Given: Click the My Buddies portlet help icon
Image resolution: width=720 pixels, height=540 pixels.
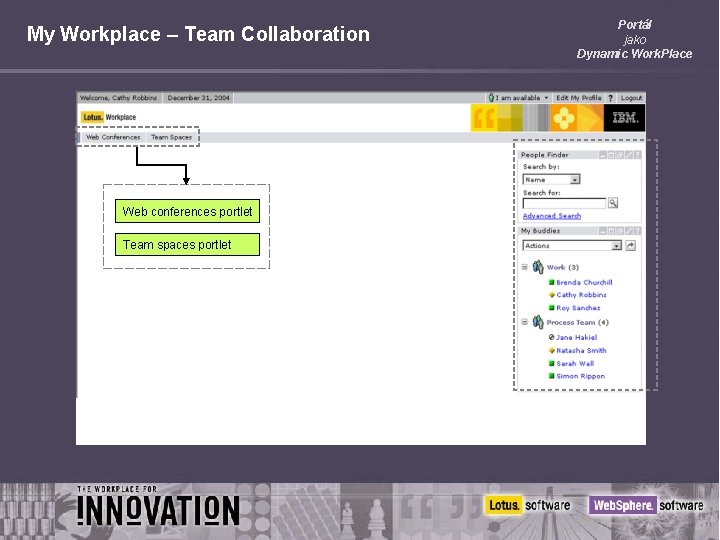Looking at the screenshot, I should 637,231.
